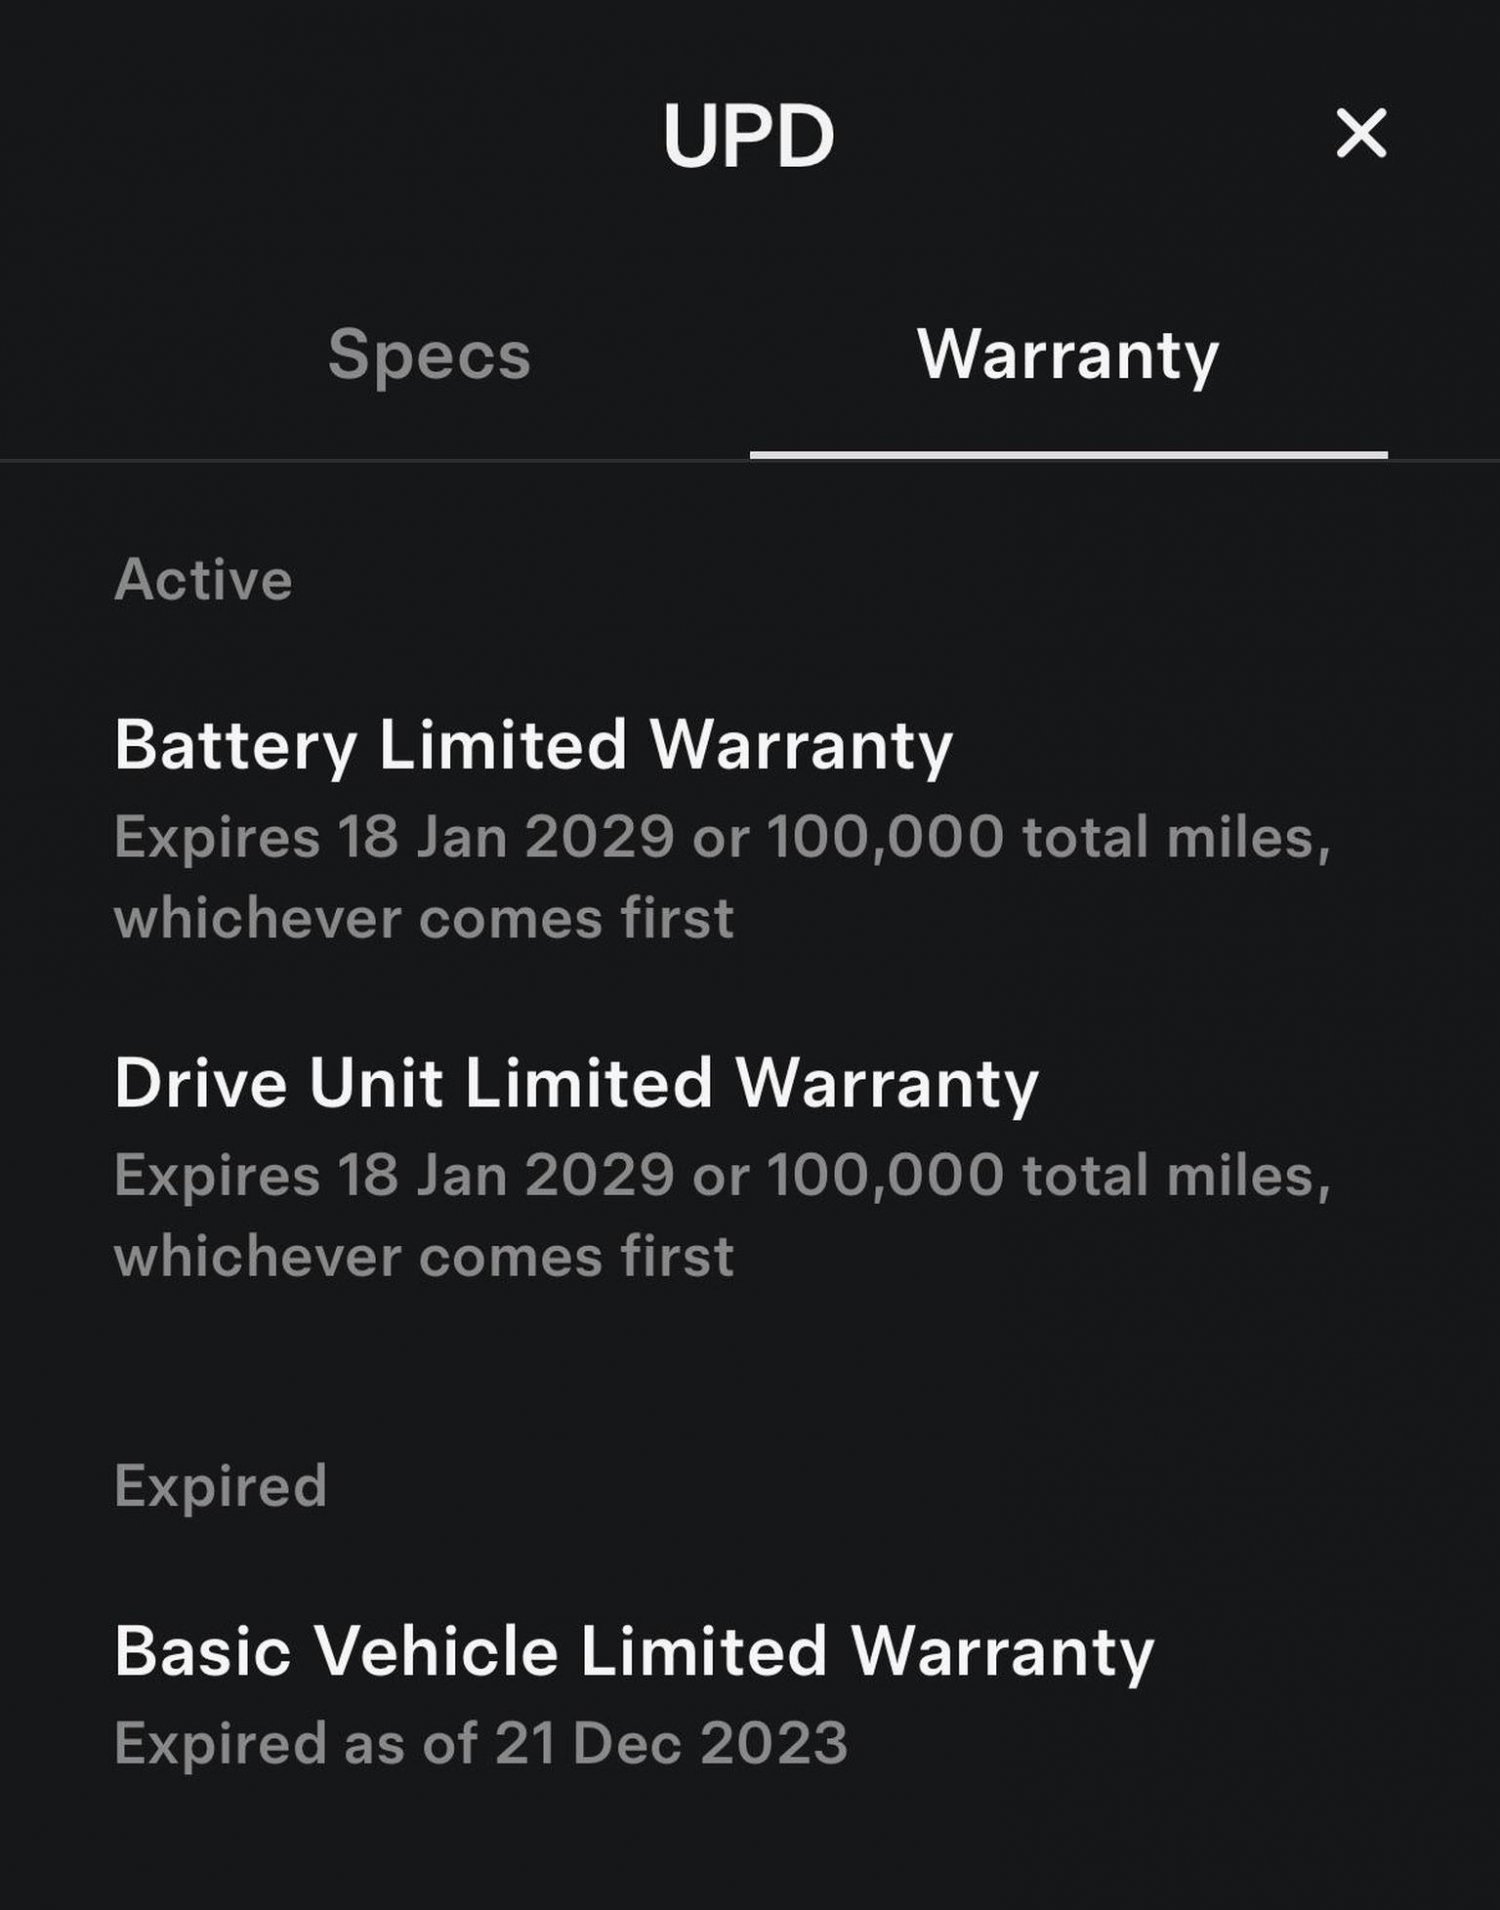
Task: Switch to the Specs tab
Action: [429, 355]
